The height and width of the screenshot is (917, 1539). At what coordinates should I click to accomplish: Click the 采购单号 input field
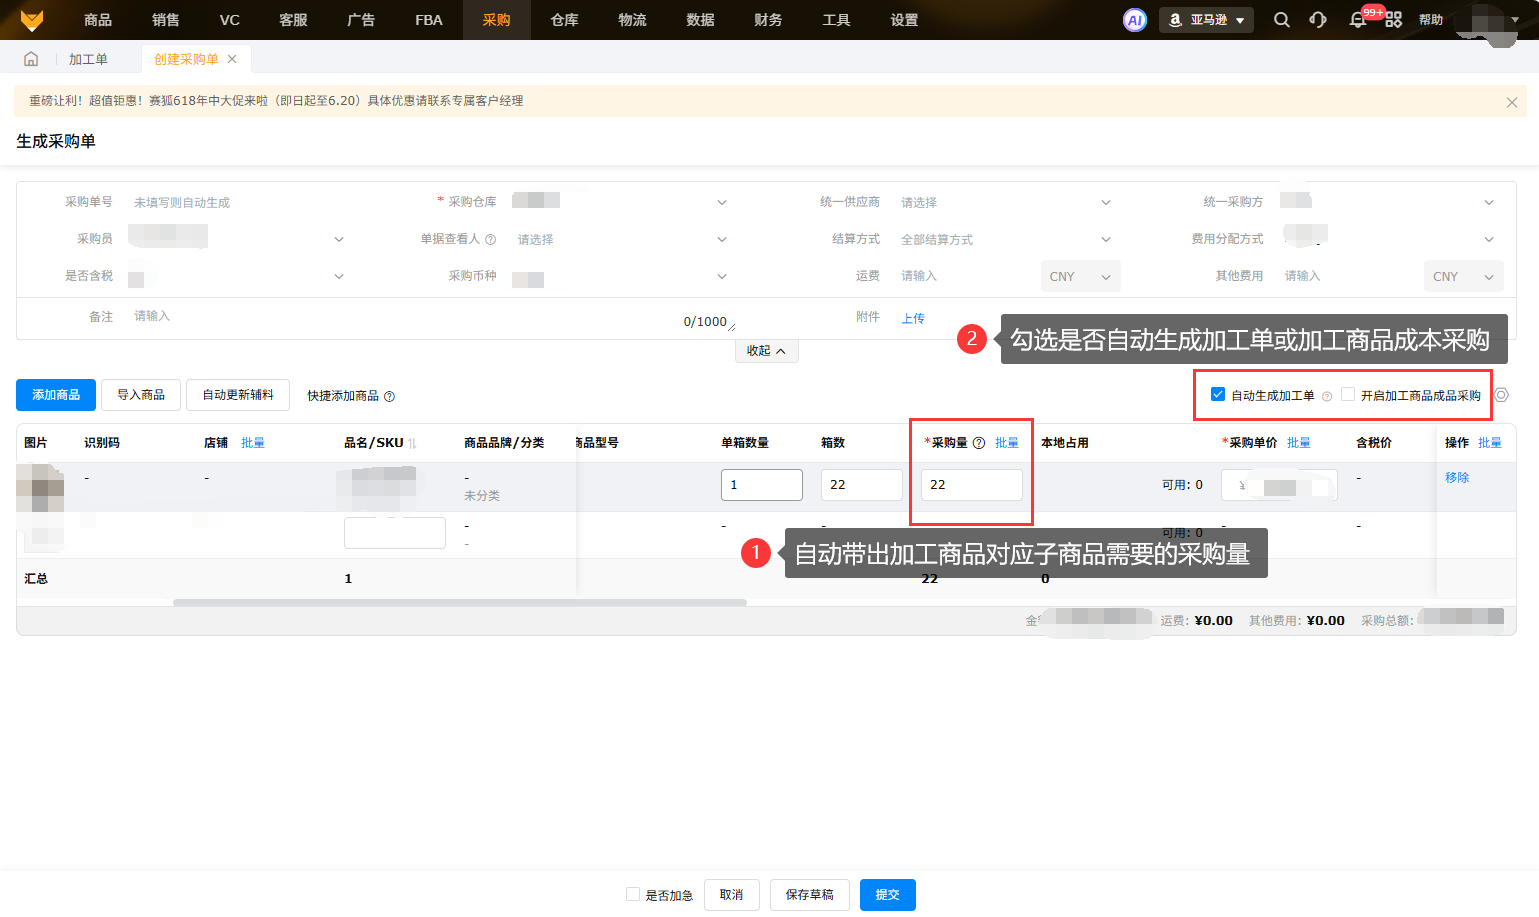[x=238, y=202]
